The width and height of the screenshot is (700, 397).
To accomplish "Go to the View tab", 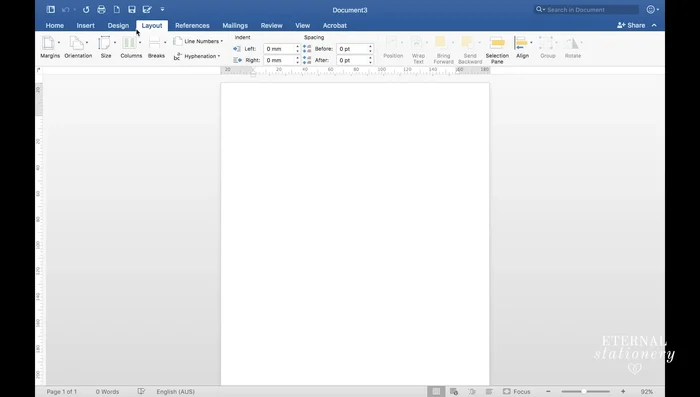I will (302, 25).
